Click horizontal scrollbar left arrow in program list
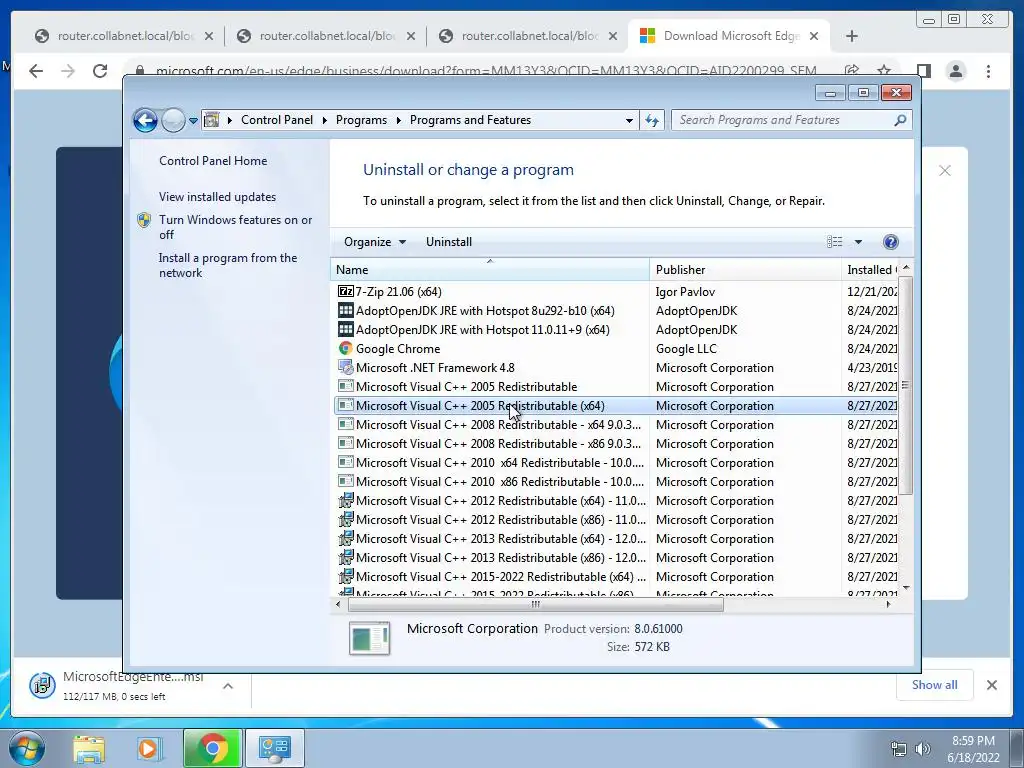Image resolution: width=1024 pixels, height=768 pixels. 338,604
